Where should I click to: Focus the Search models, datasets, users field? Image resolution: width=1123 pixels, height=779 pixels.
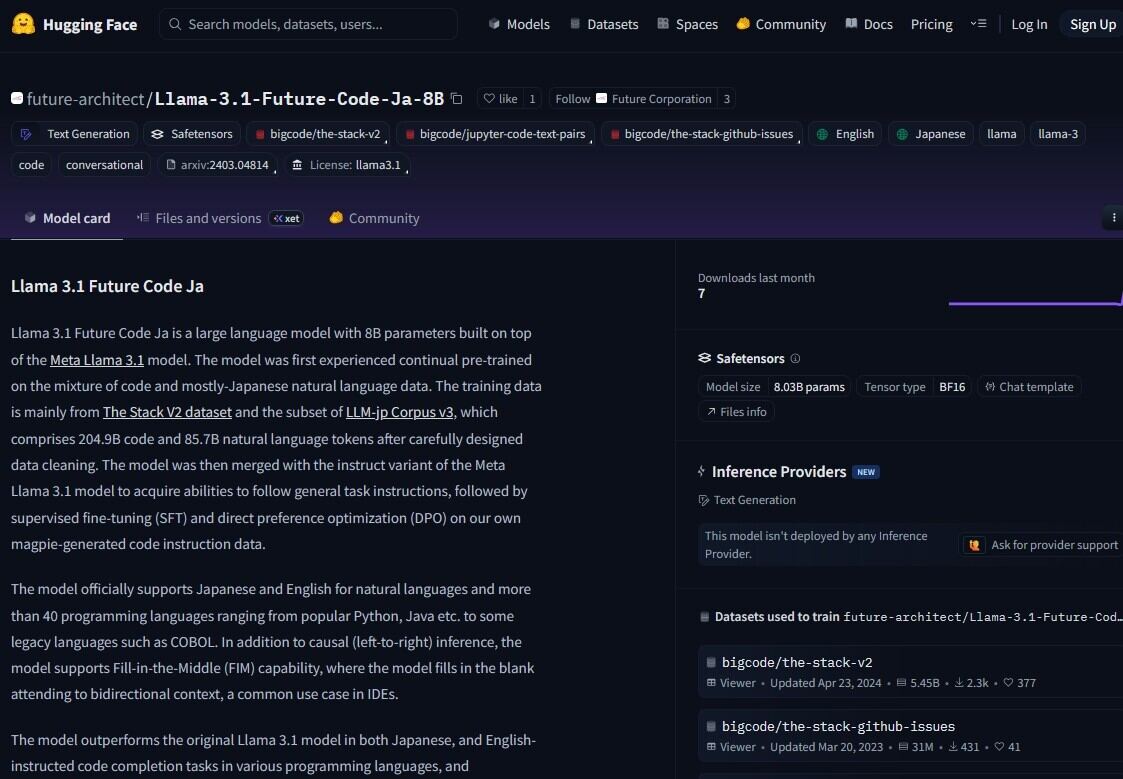point(308,24)
